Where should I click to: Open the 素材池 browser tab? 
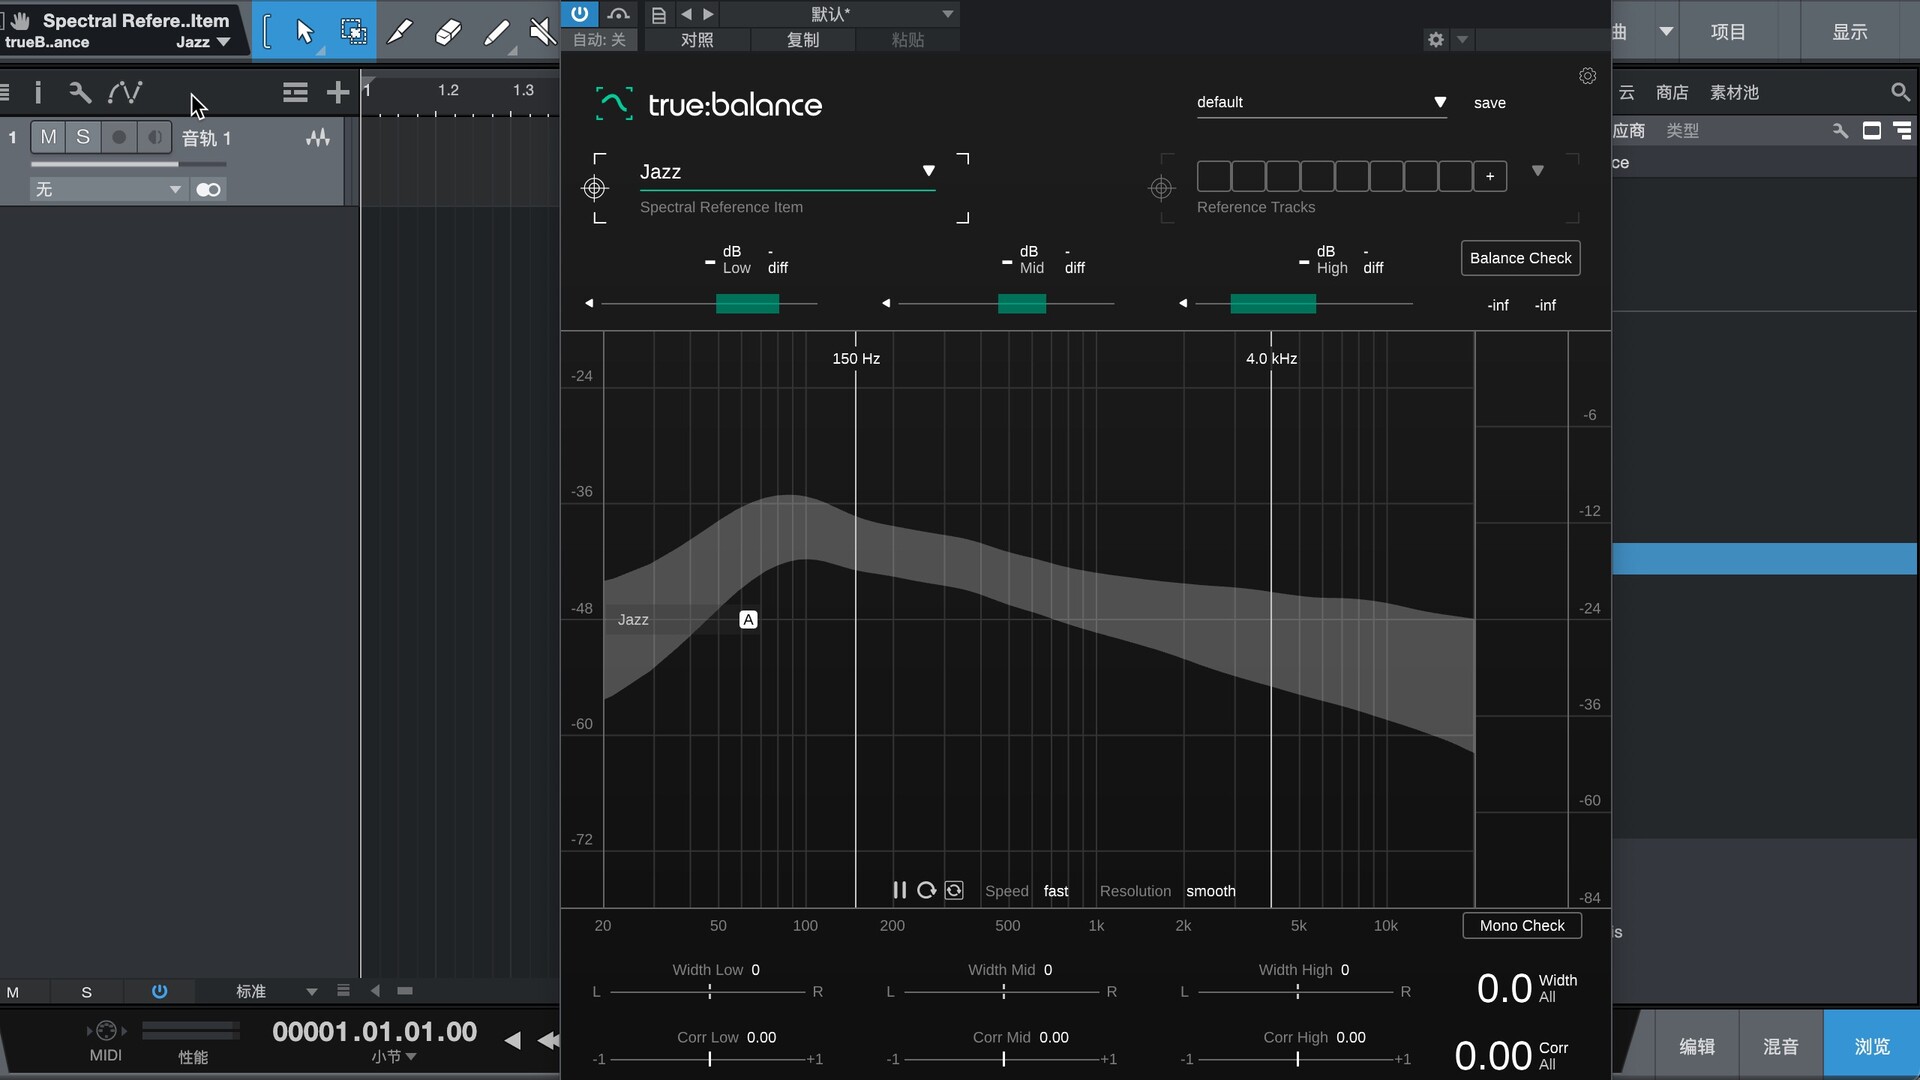tap(1734, 92)
